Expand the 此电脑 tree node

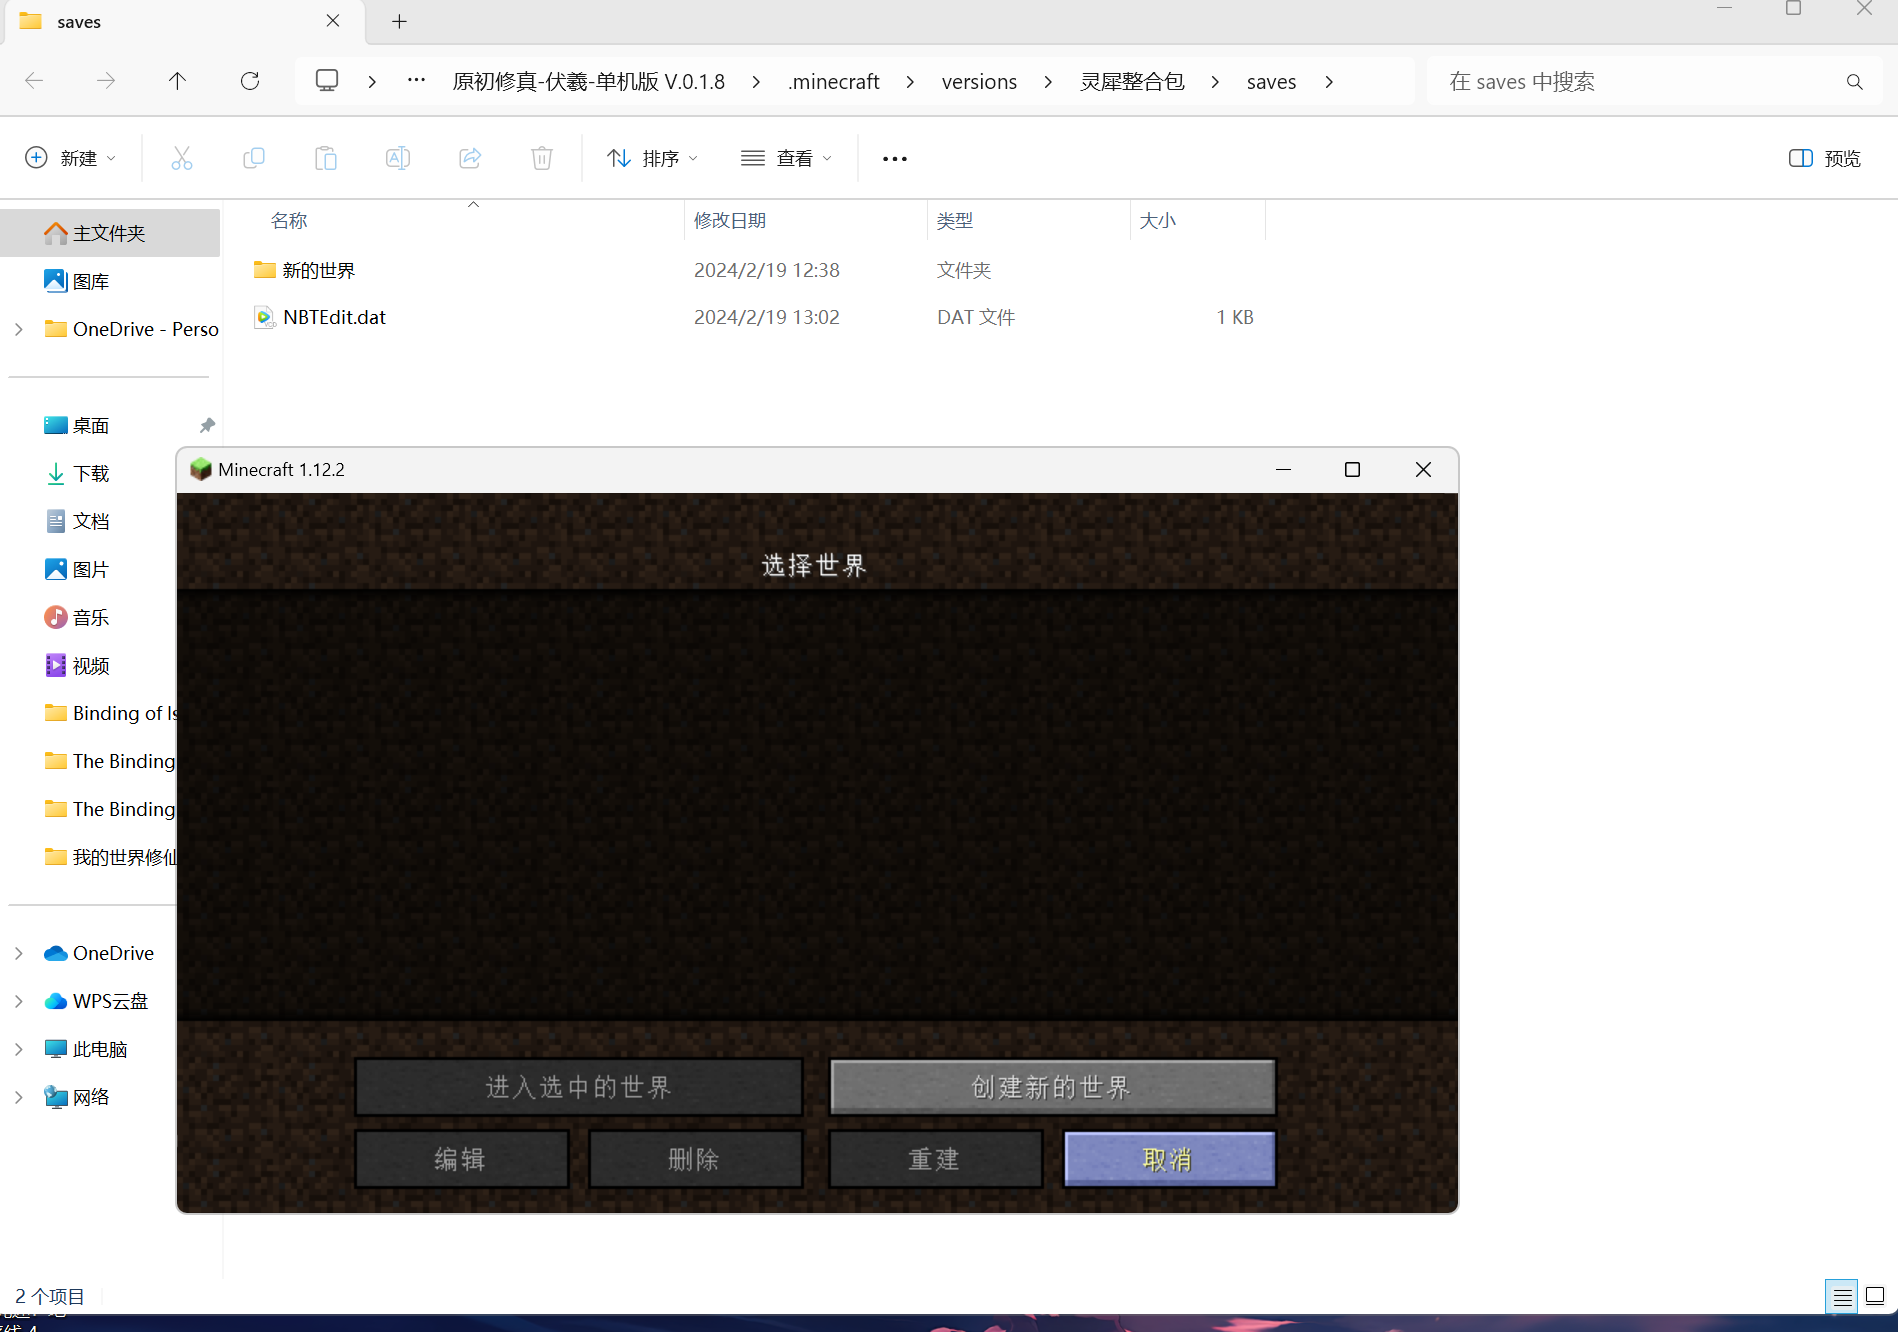(x=19, y=1049)
